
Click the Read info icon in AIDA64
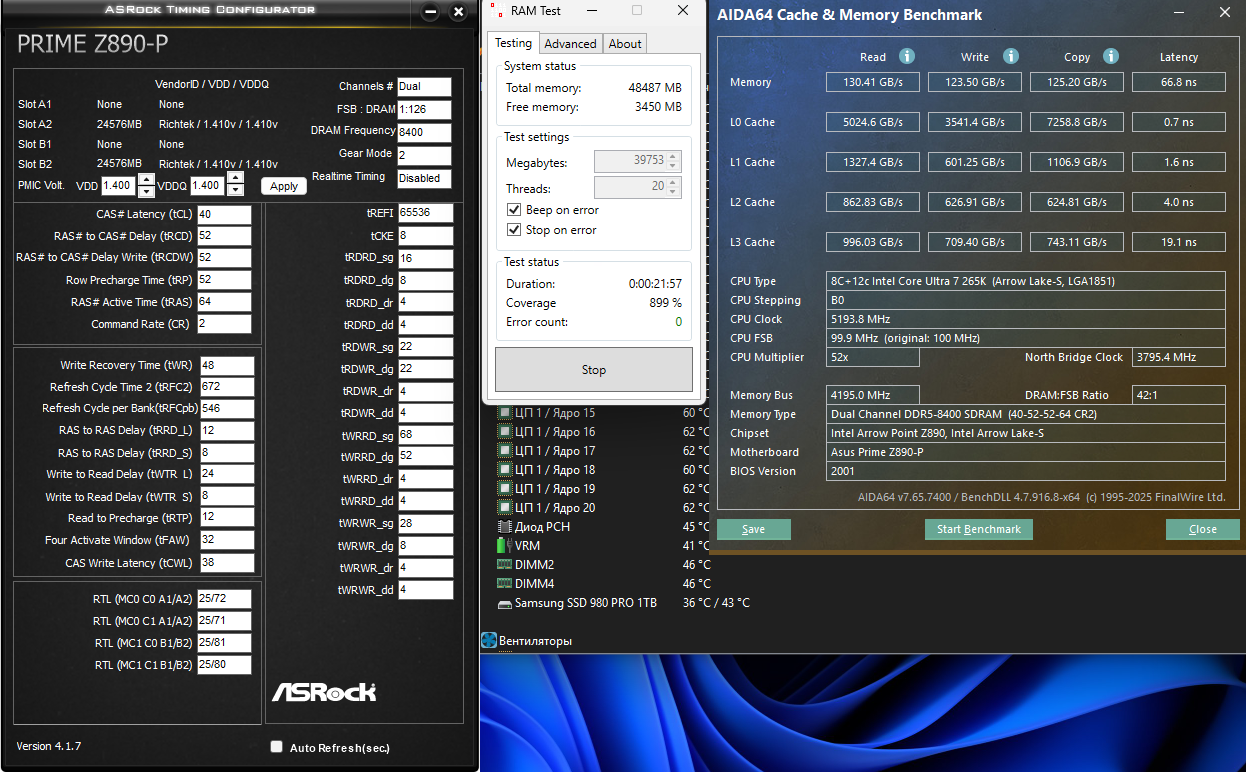point(907,57)
